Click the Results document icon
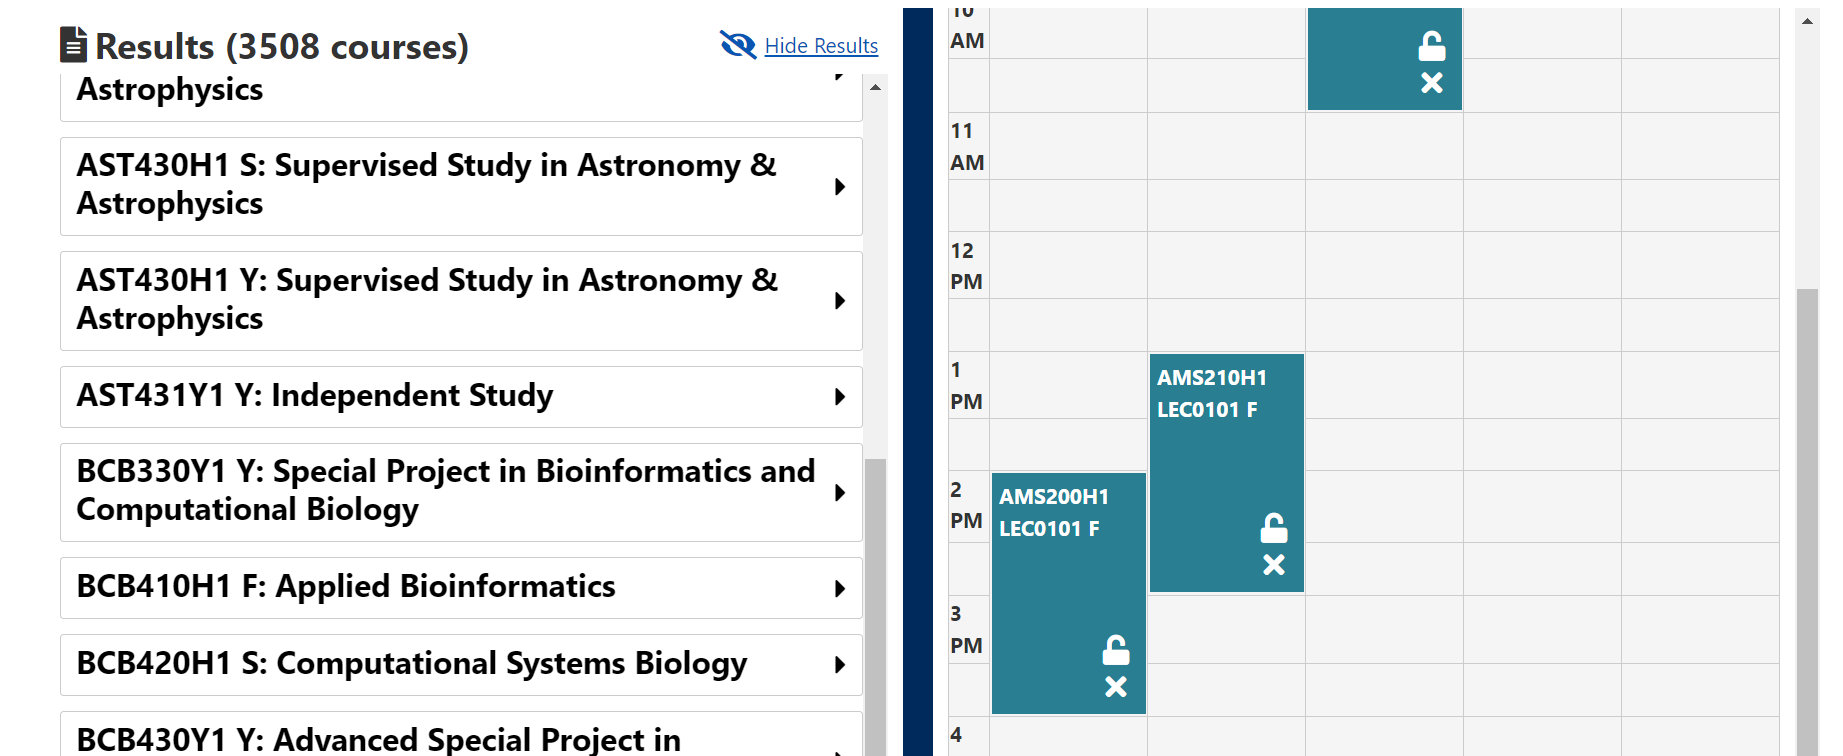 click(x=73, y=45)
